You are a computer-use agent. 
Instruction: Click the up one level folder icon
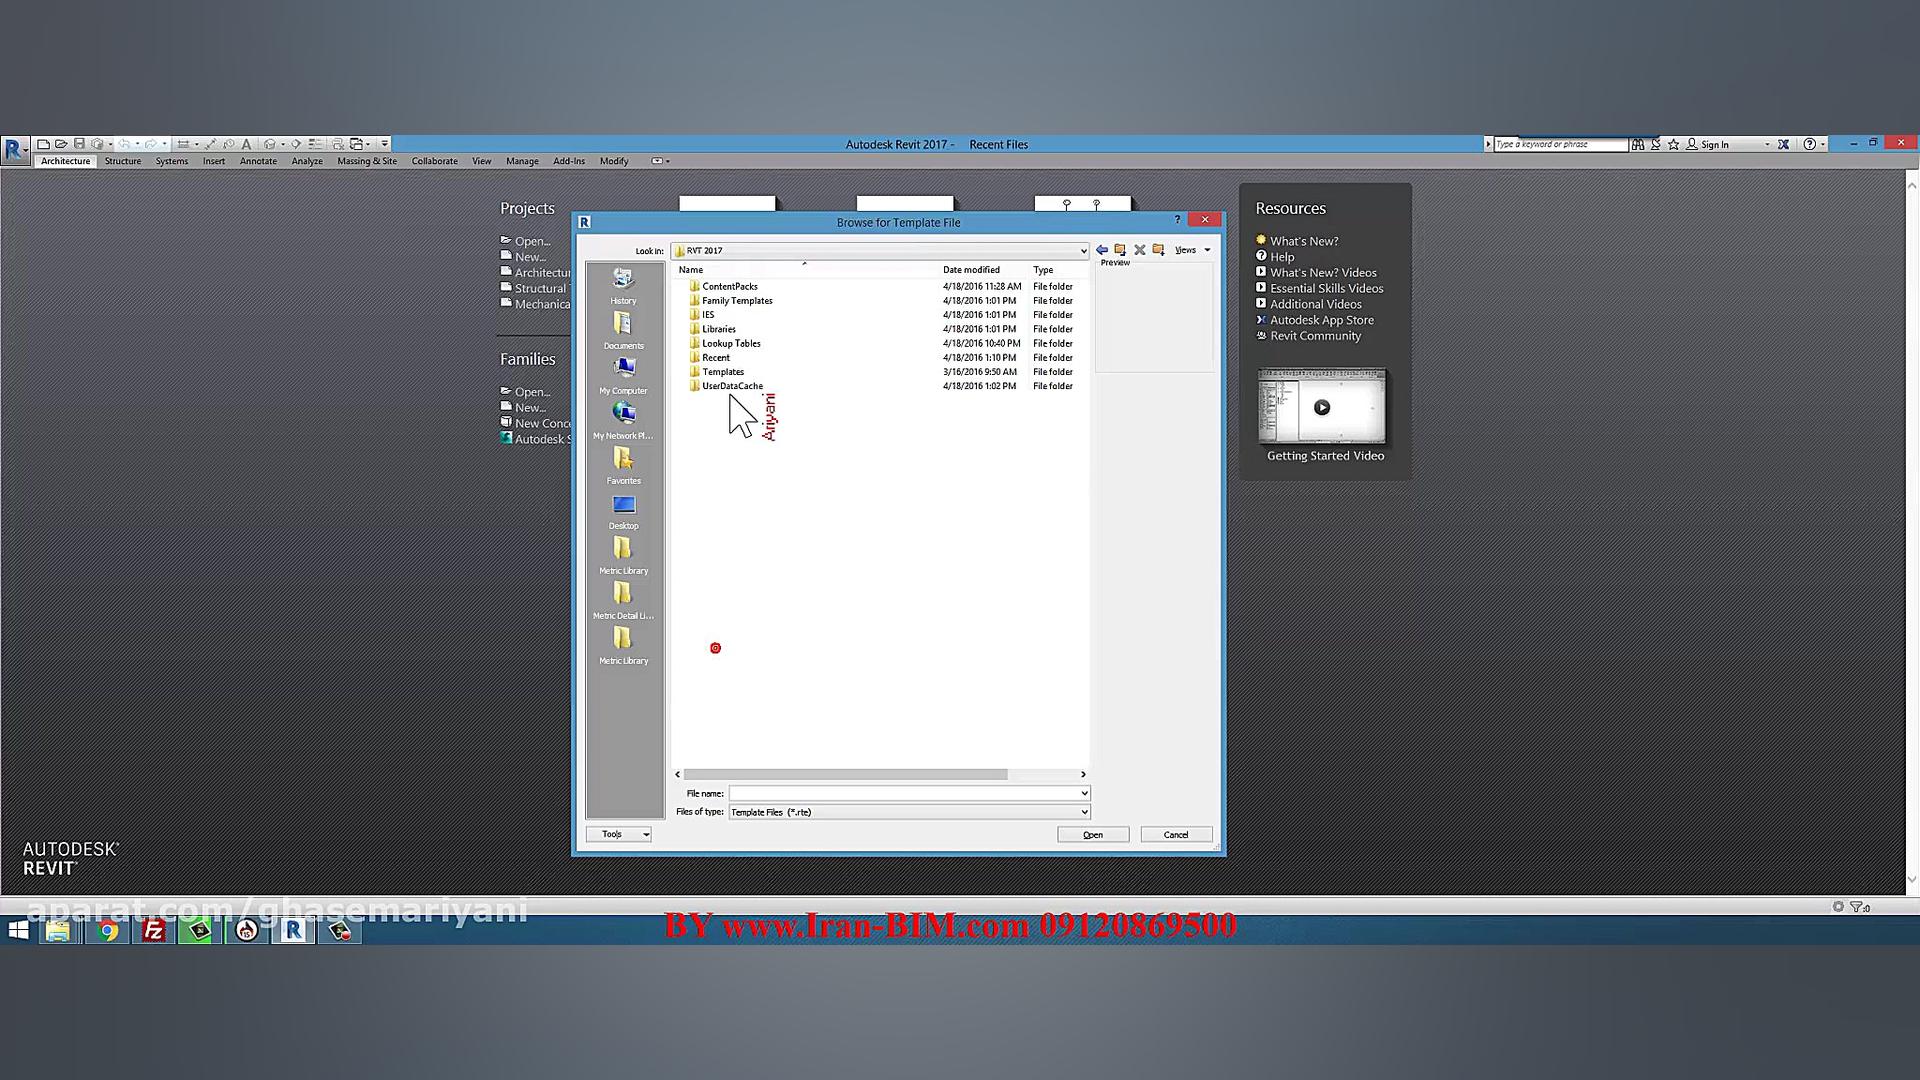[1120, 250]
